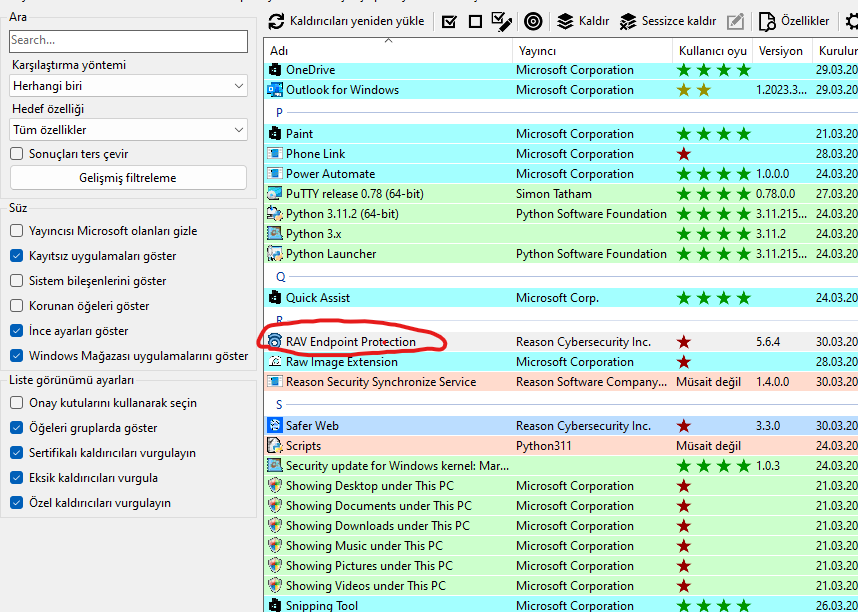Click the PuTTY release 0.78 icon

coord(275,194)
